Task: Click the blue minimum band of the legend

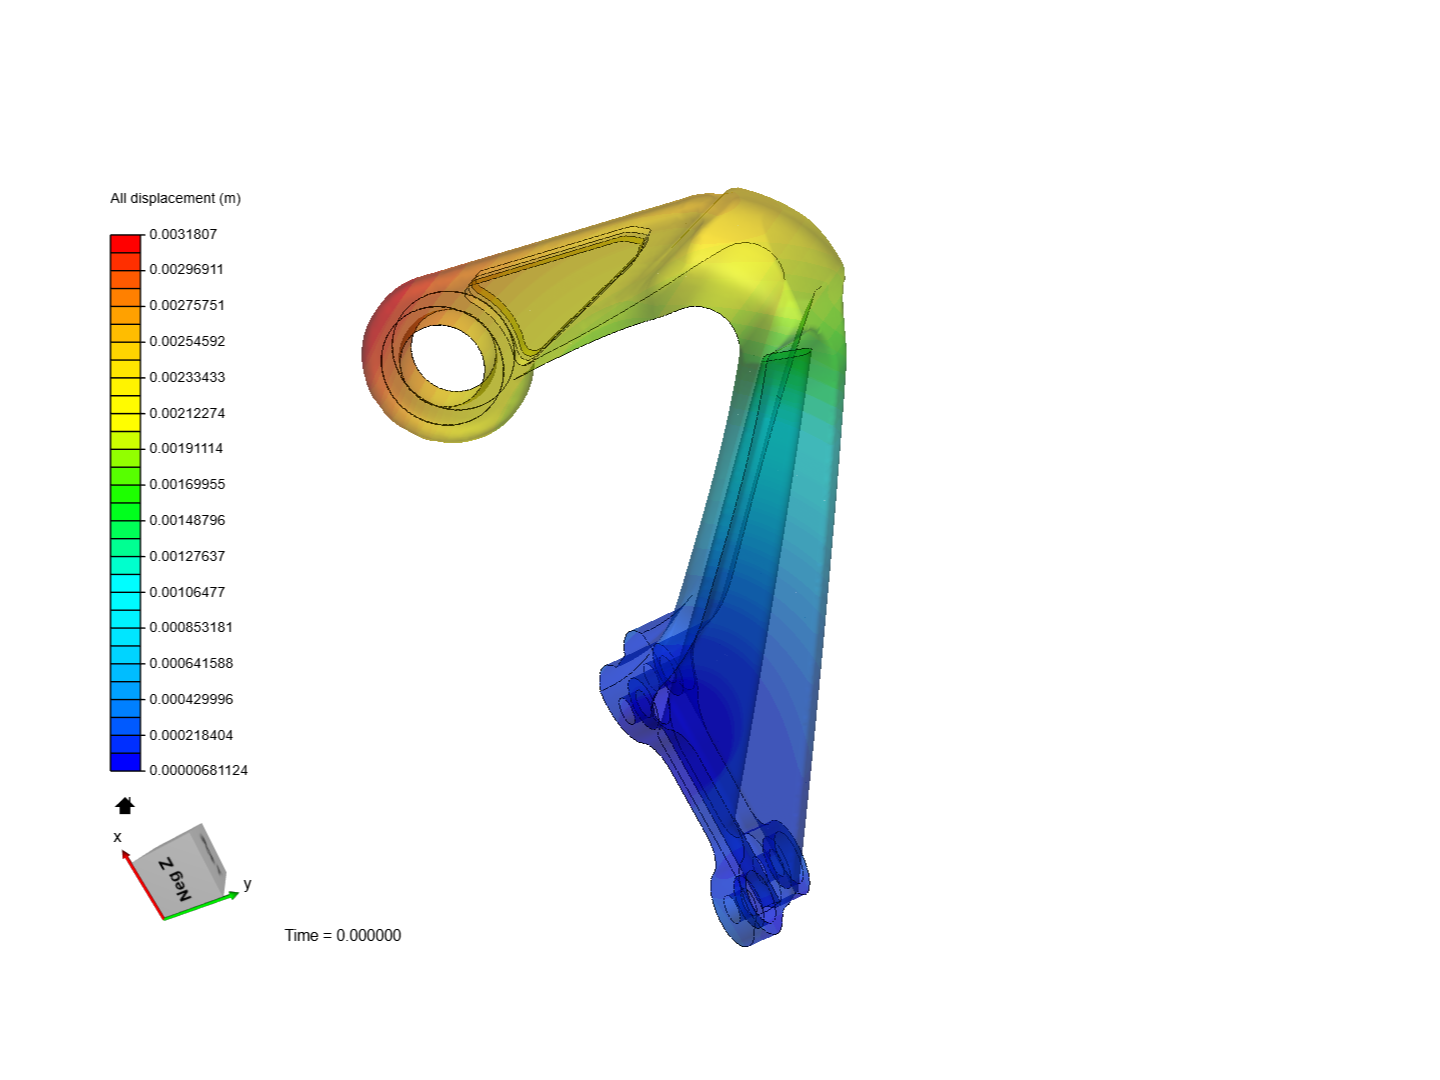Action: point(124,762)
